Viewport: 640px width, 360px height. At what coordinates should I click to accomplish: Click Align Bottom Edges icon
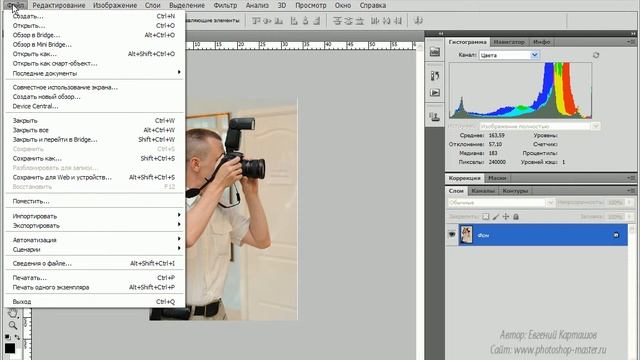[279, 20]
